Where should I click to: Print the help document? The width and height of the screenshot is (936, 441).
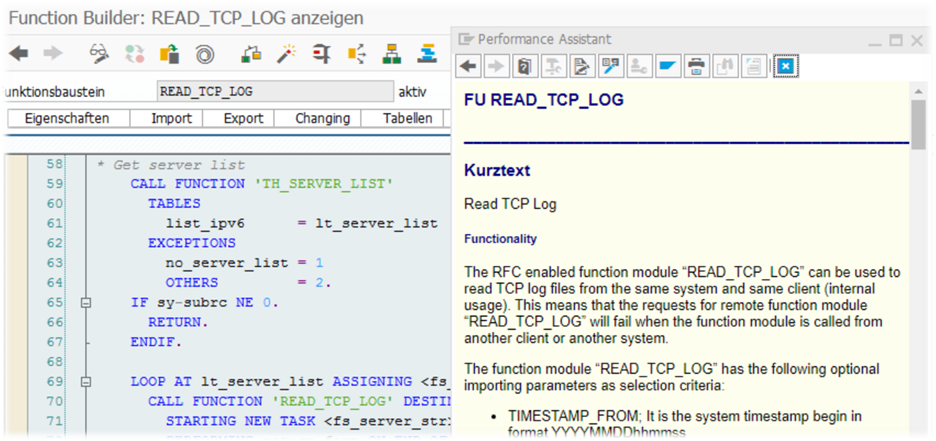[x=696, y=66]
